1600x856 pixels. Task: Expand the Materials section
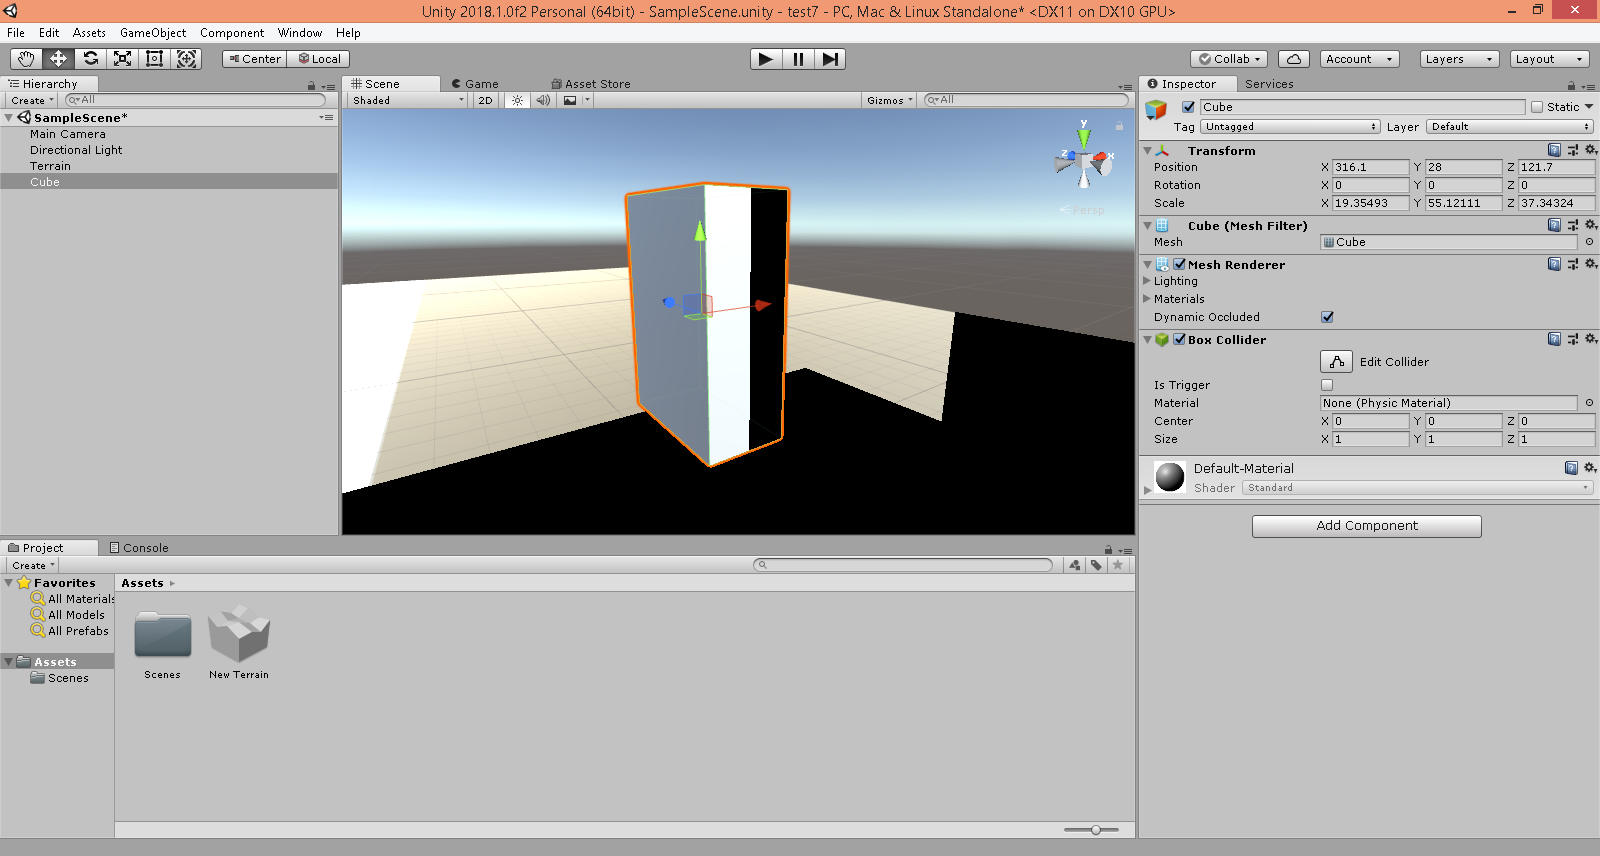[1147, 299]
